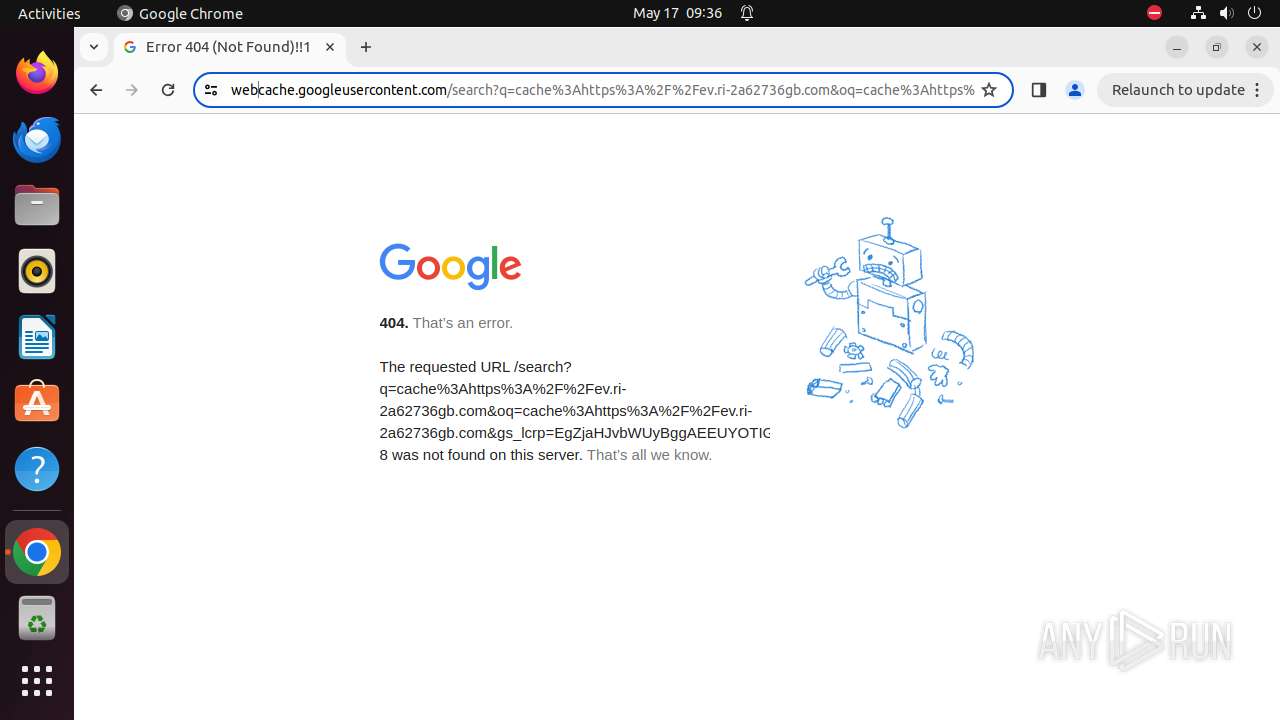This screenshot has width=1280, height=720.
Task: Bookmark this page with the star icon
Action: coord(989,90)
